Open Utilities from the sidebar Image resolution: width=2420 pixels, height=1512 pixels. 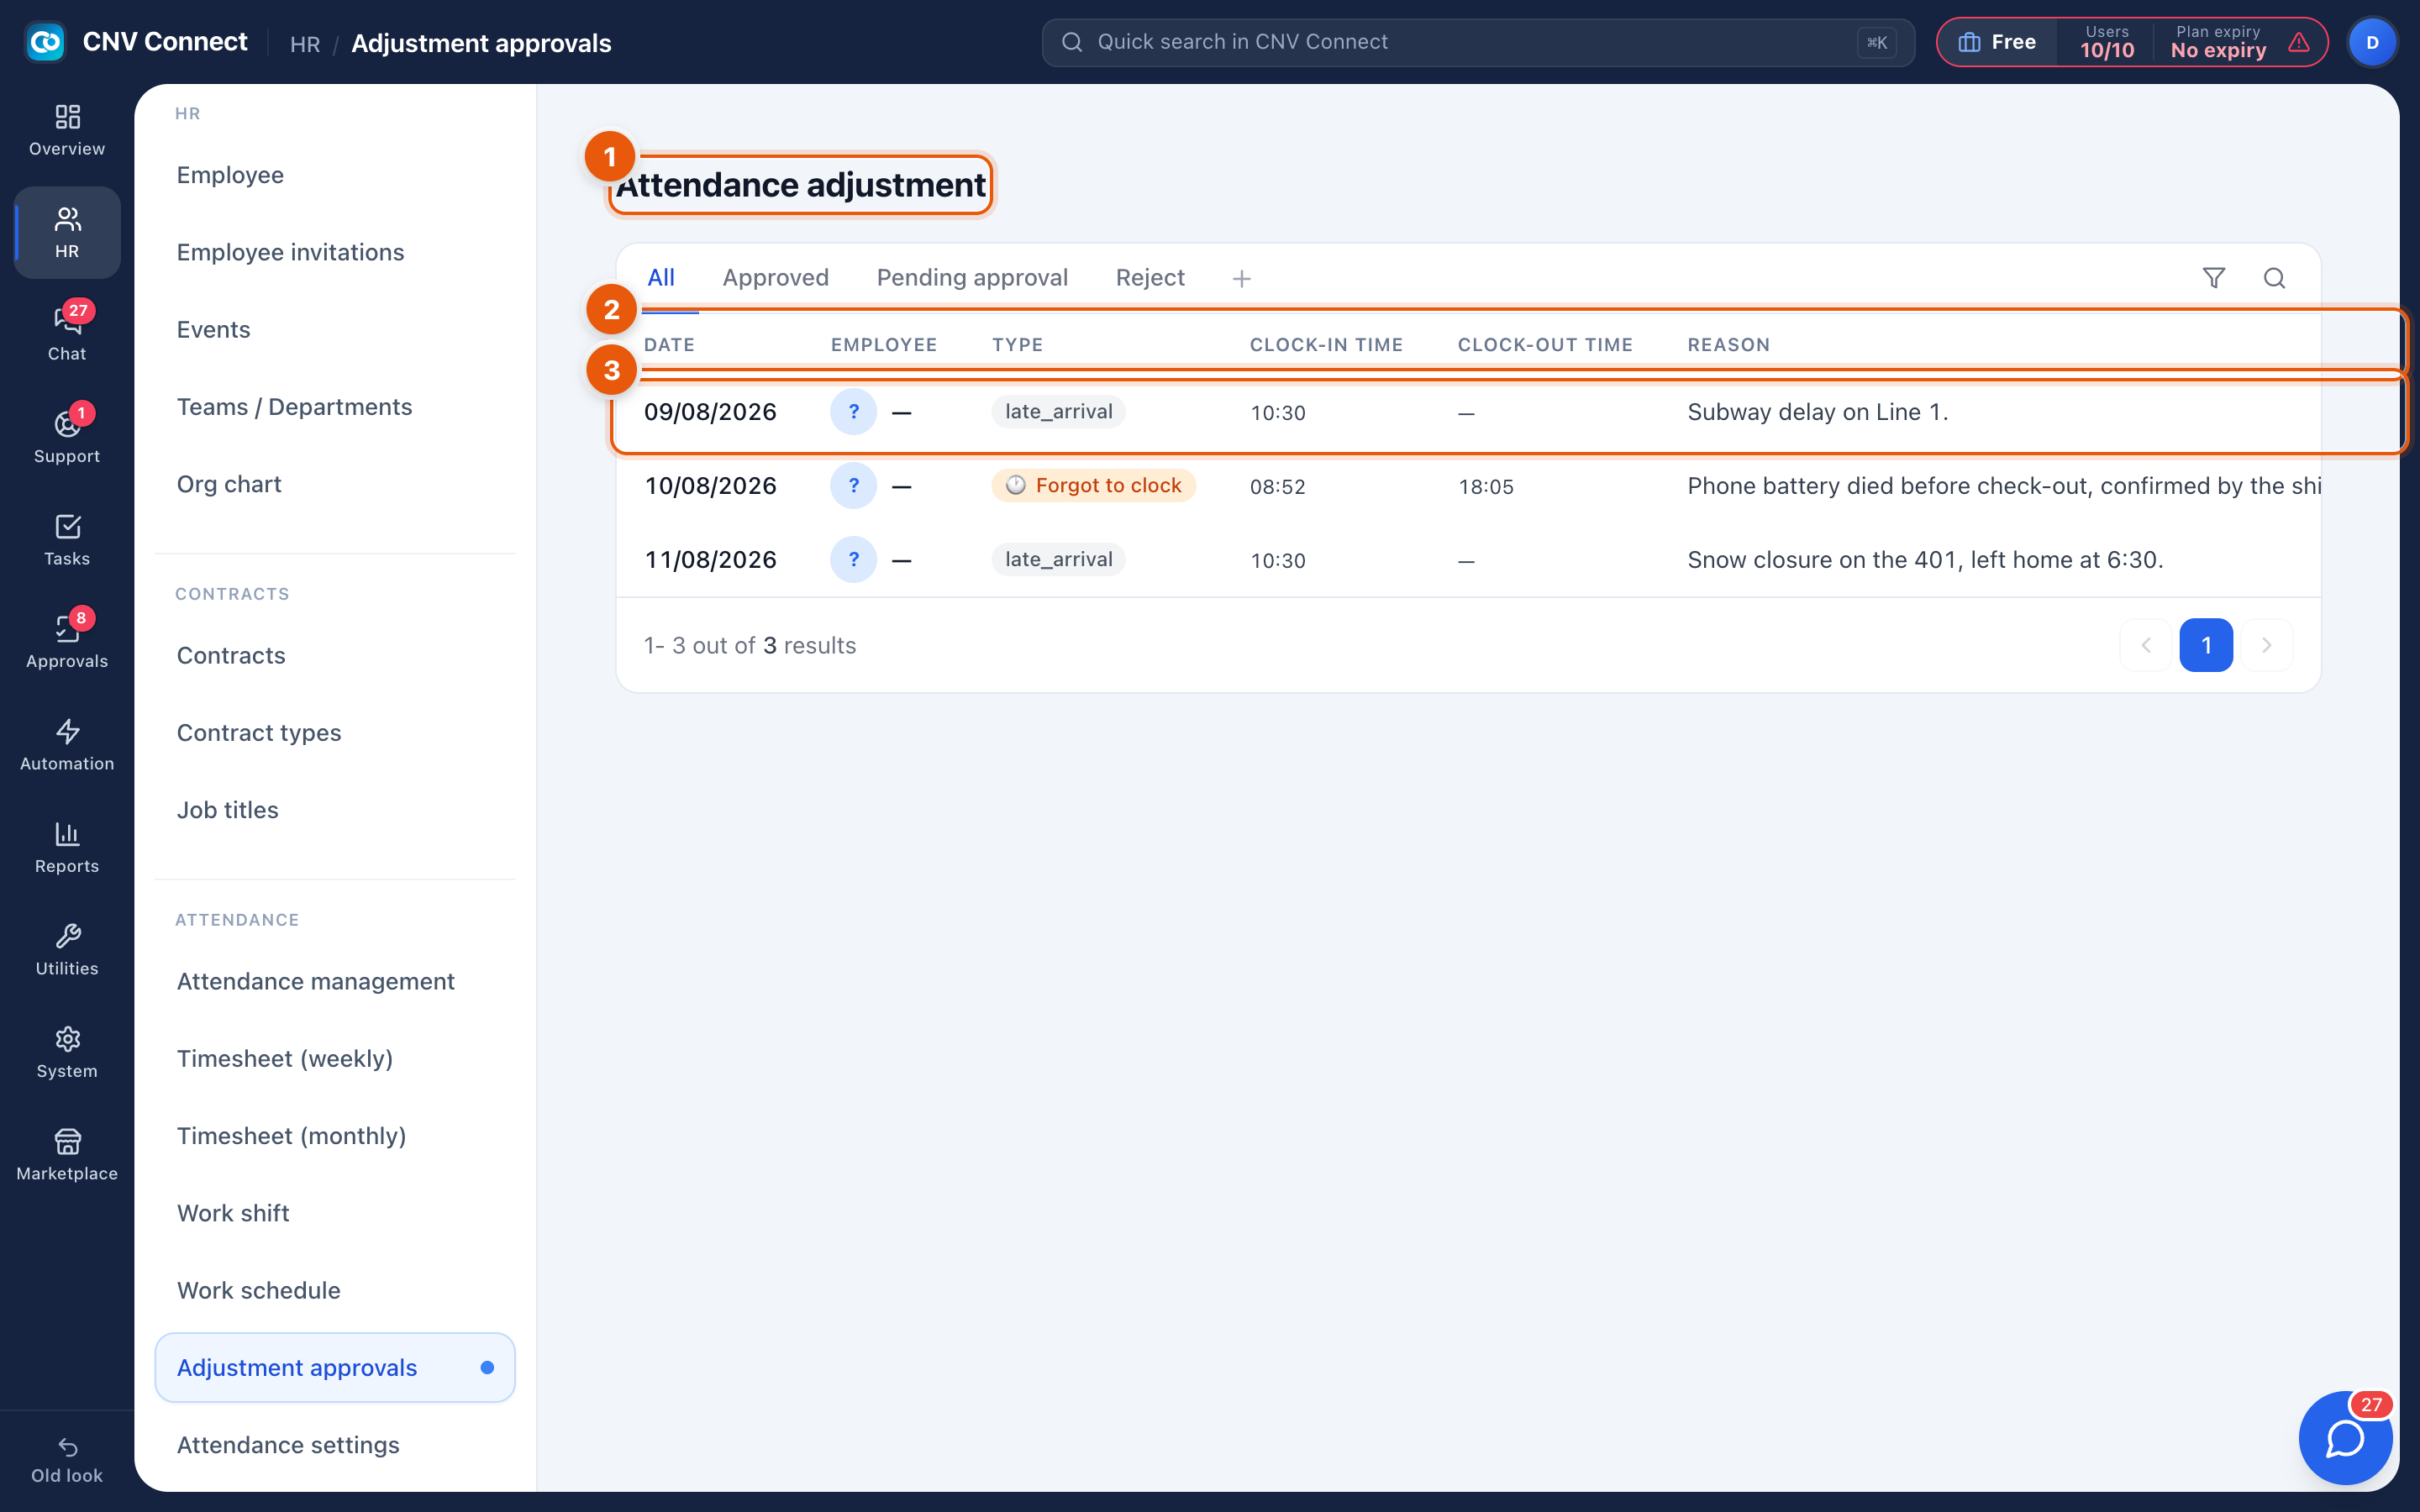pyautogui.click(x=67, y=950)
